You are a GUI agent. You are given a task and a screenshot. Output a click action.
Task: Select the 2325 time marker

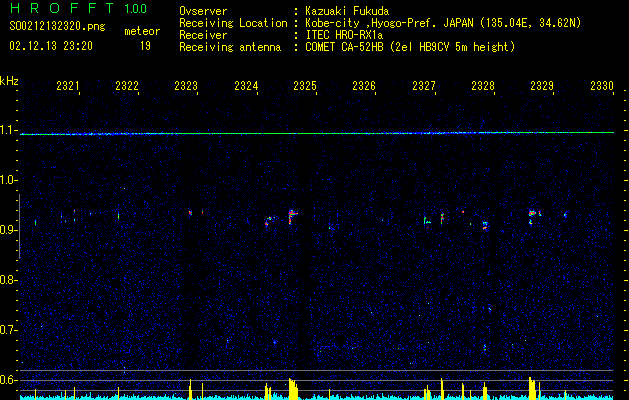click(x=305, y=87)
